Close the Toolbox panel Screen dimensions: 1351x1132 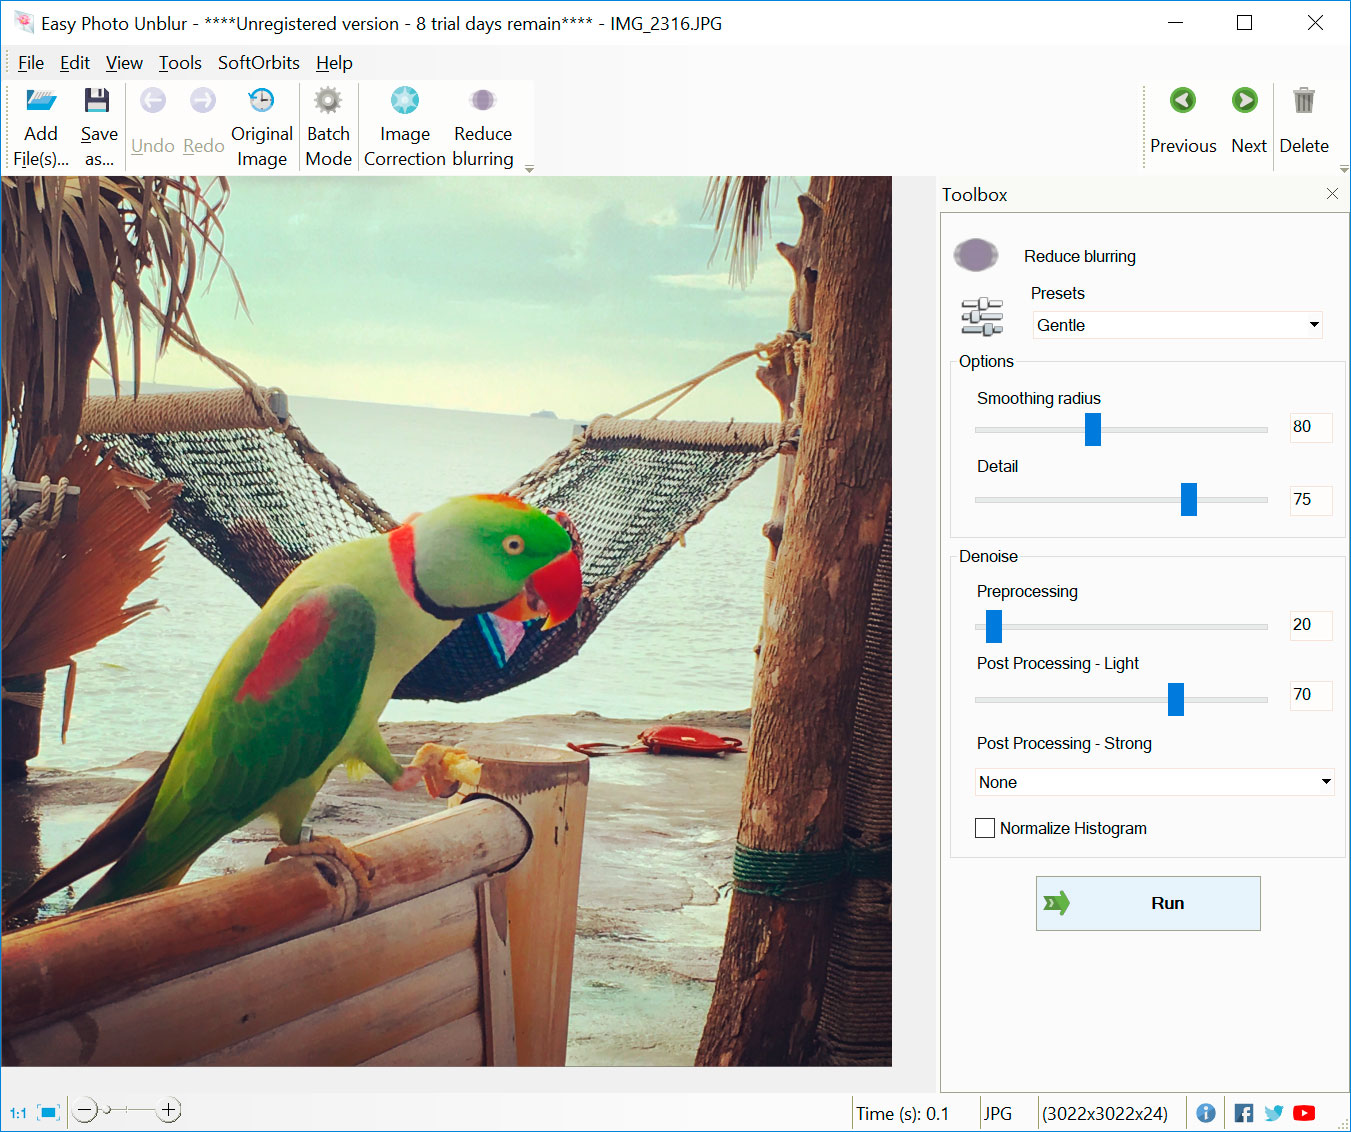click(x=1332, y=194)
